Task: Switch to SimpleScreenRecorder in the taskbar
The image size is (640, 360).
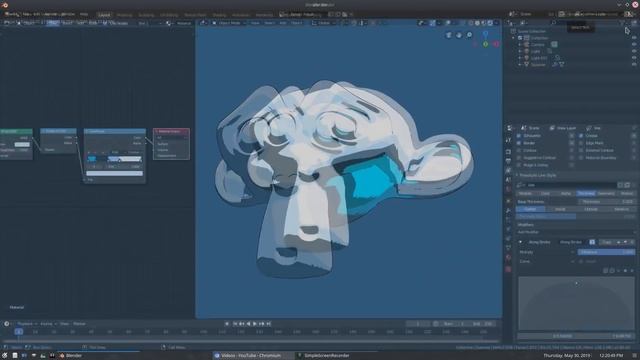Action: pos(326,356)
